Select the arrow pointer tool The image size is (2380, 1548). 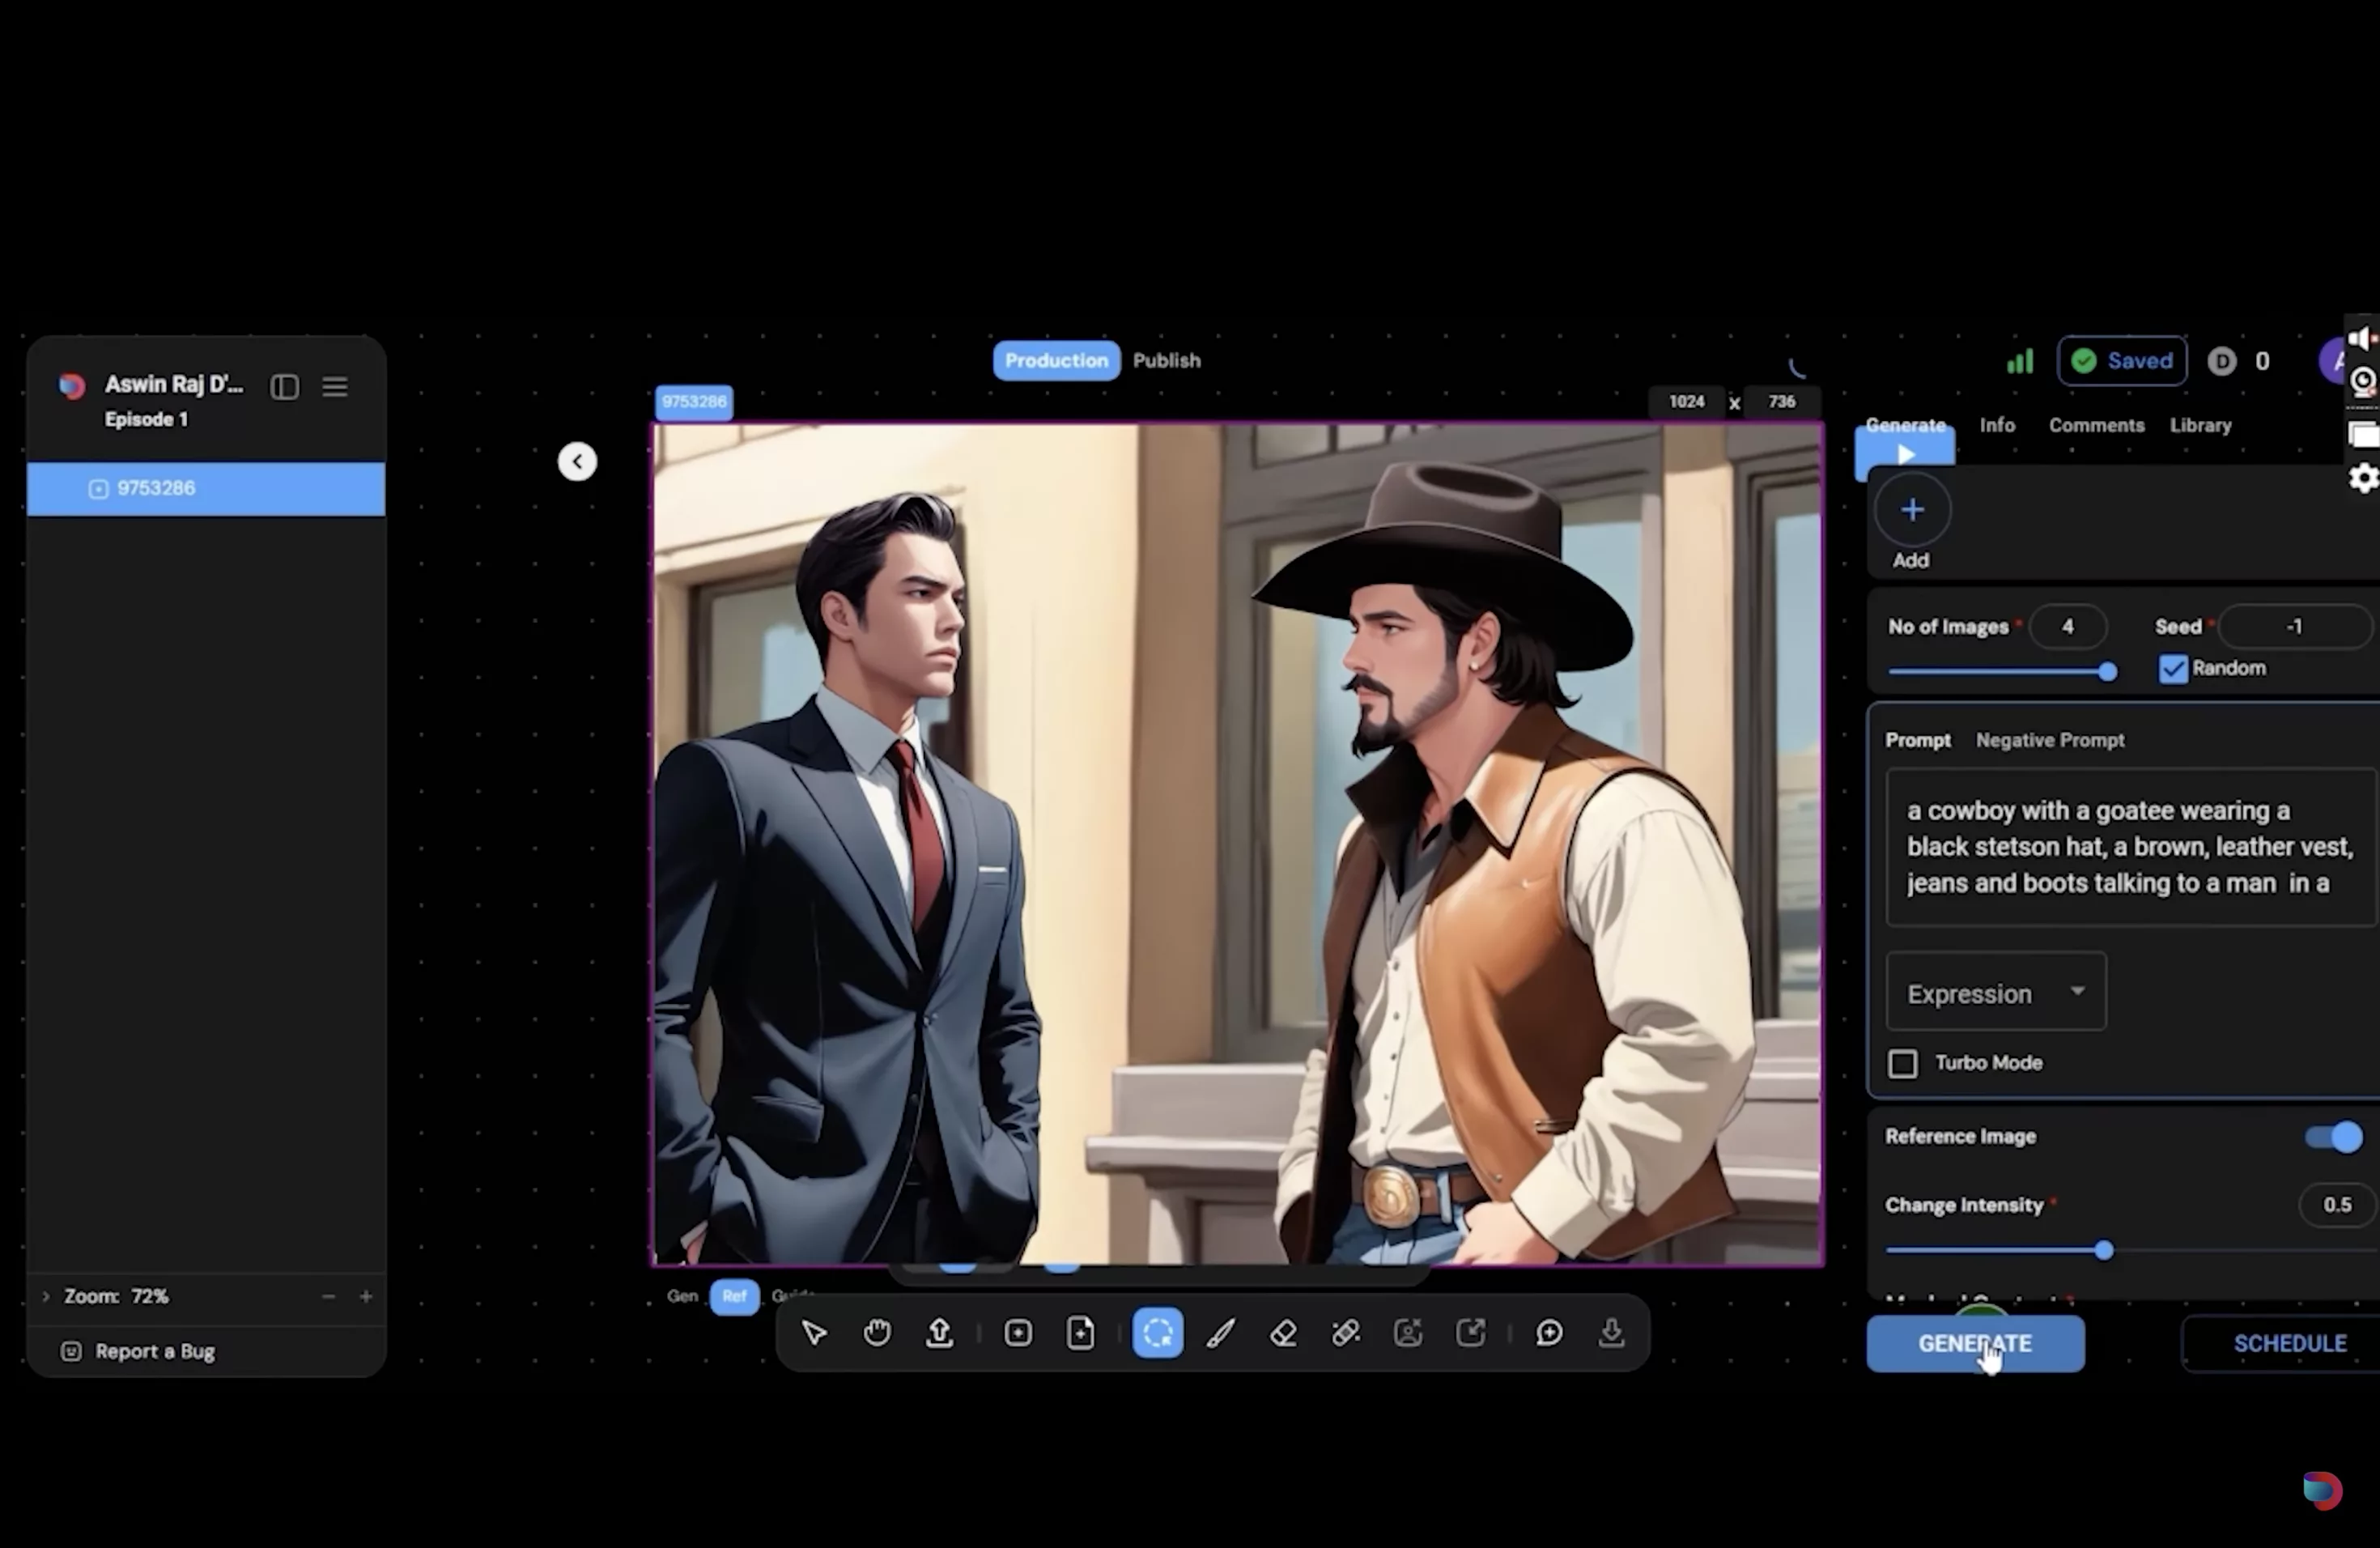814,1333
